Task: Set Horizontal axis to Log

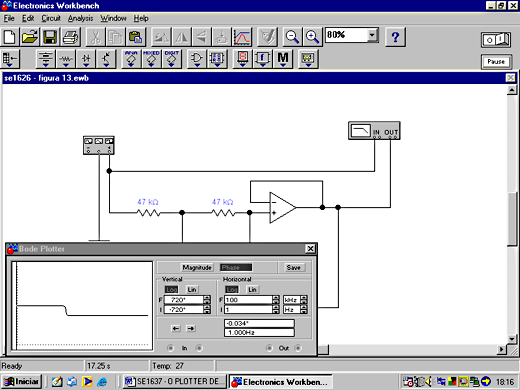Action: pos(232,289)
